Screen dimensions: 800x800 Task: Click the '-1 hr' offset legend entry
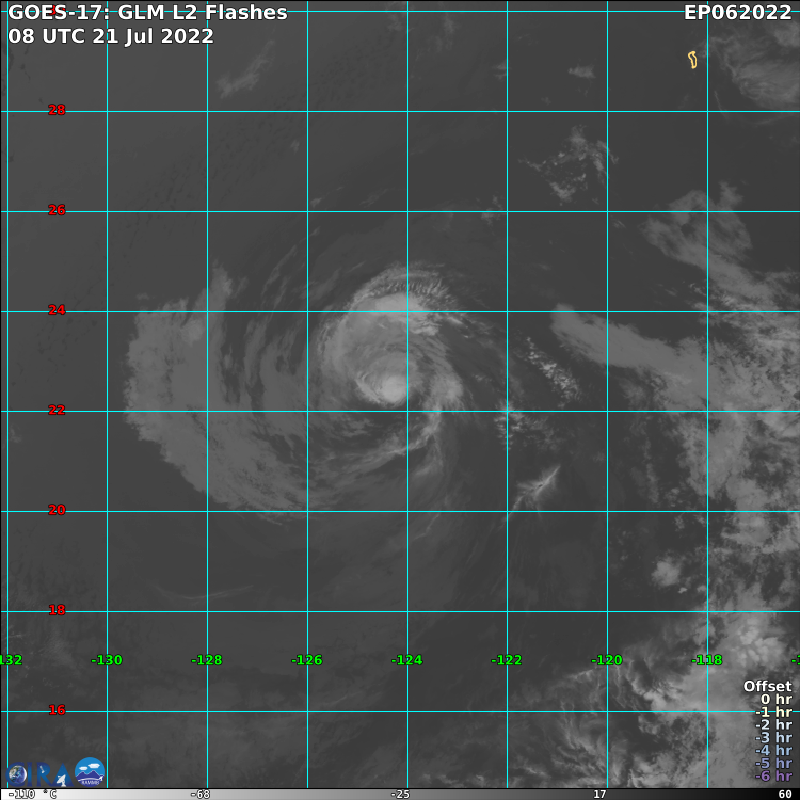pyautogui.click(x=774, y=712)
